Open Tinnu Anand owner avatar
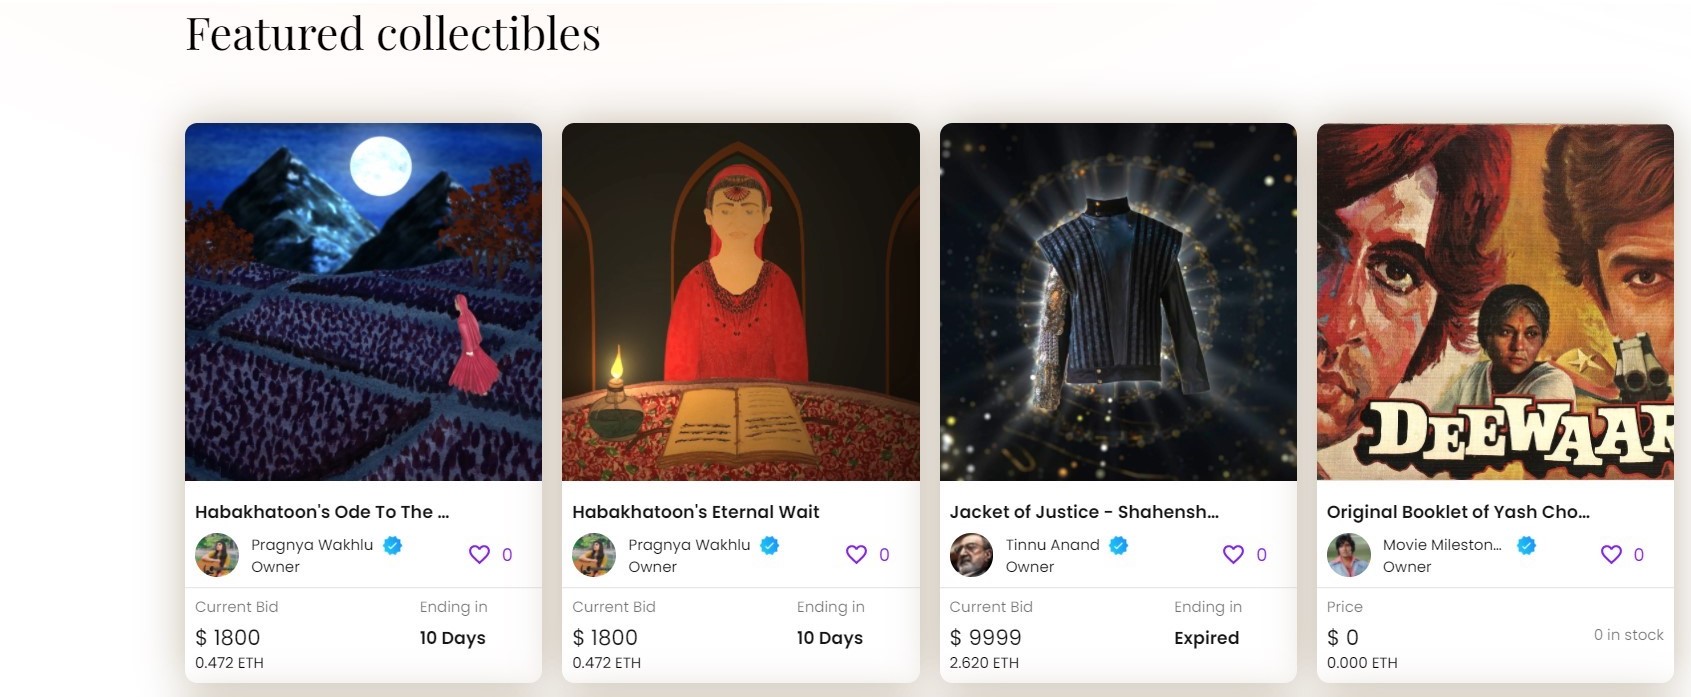 pyautogui.click(x=971, y=555)
